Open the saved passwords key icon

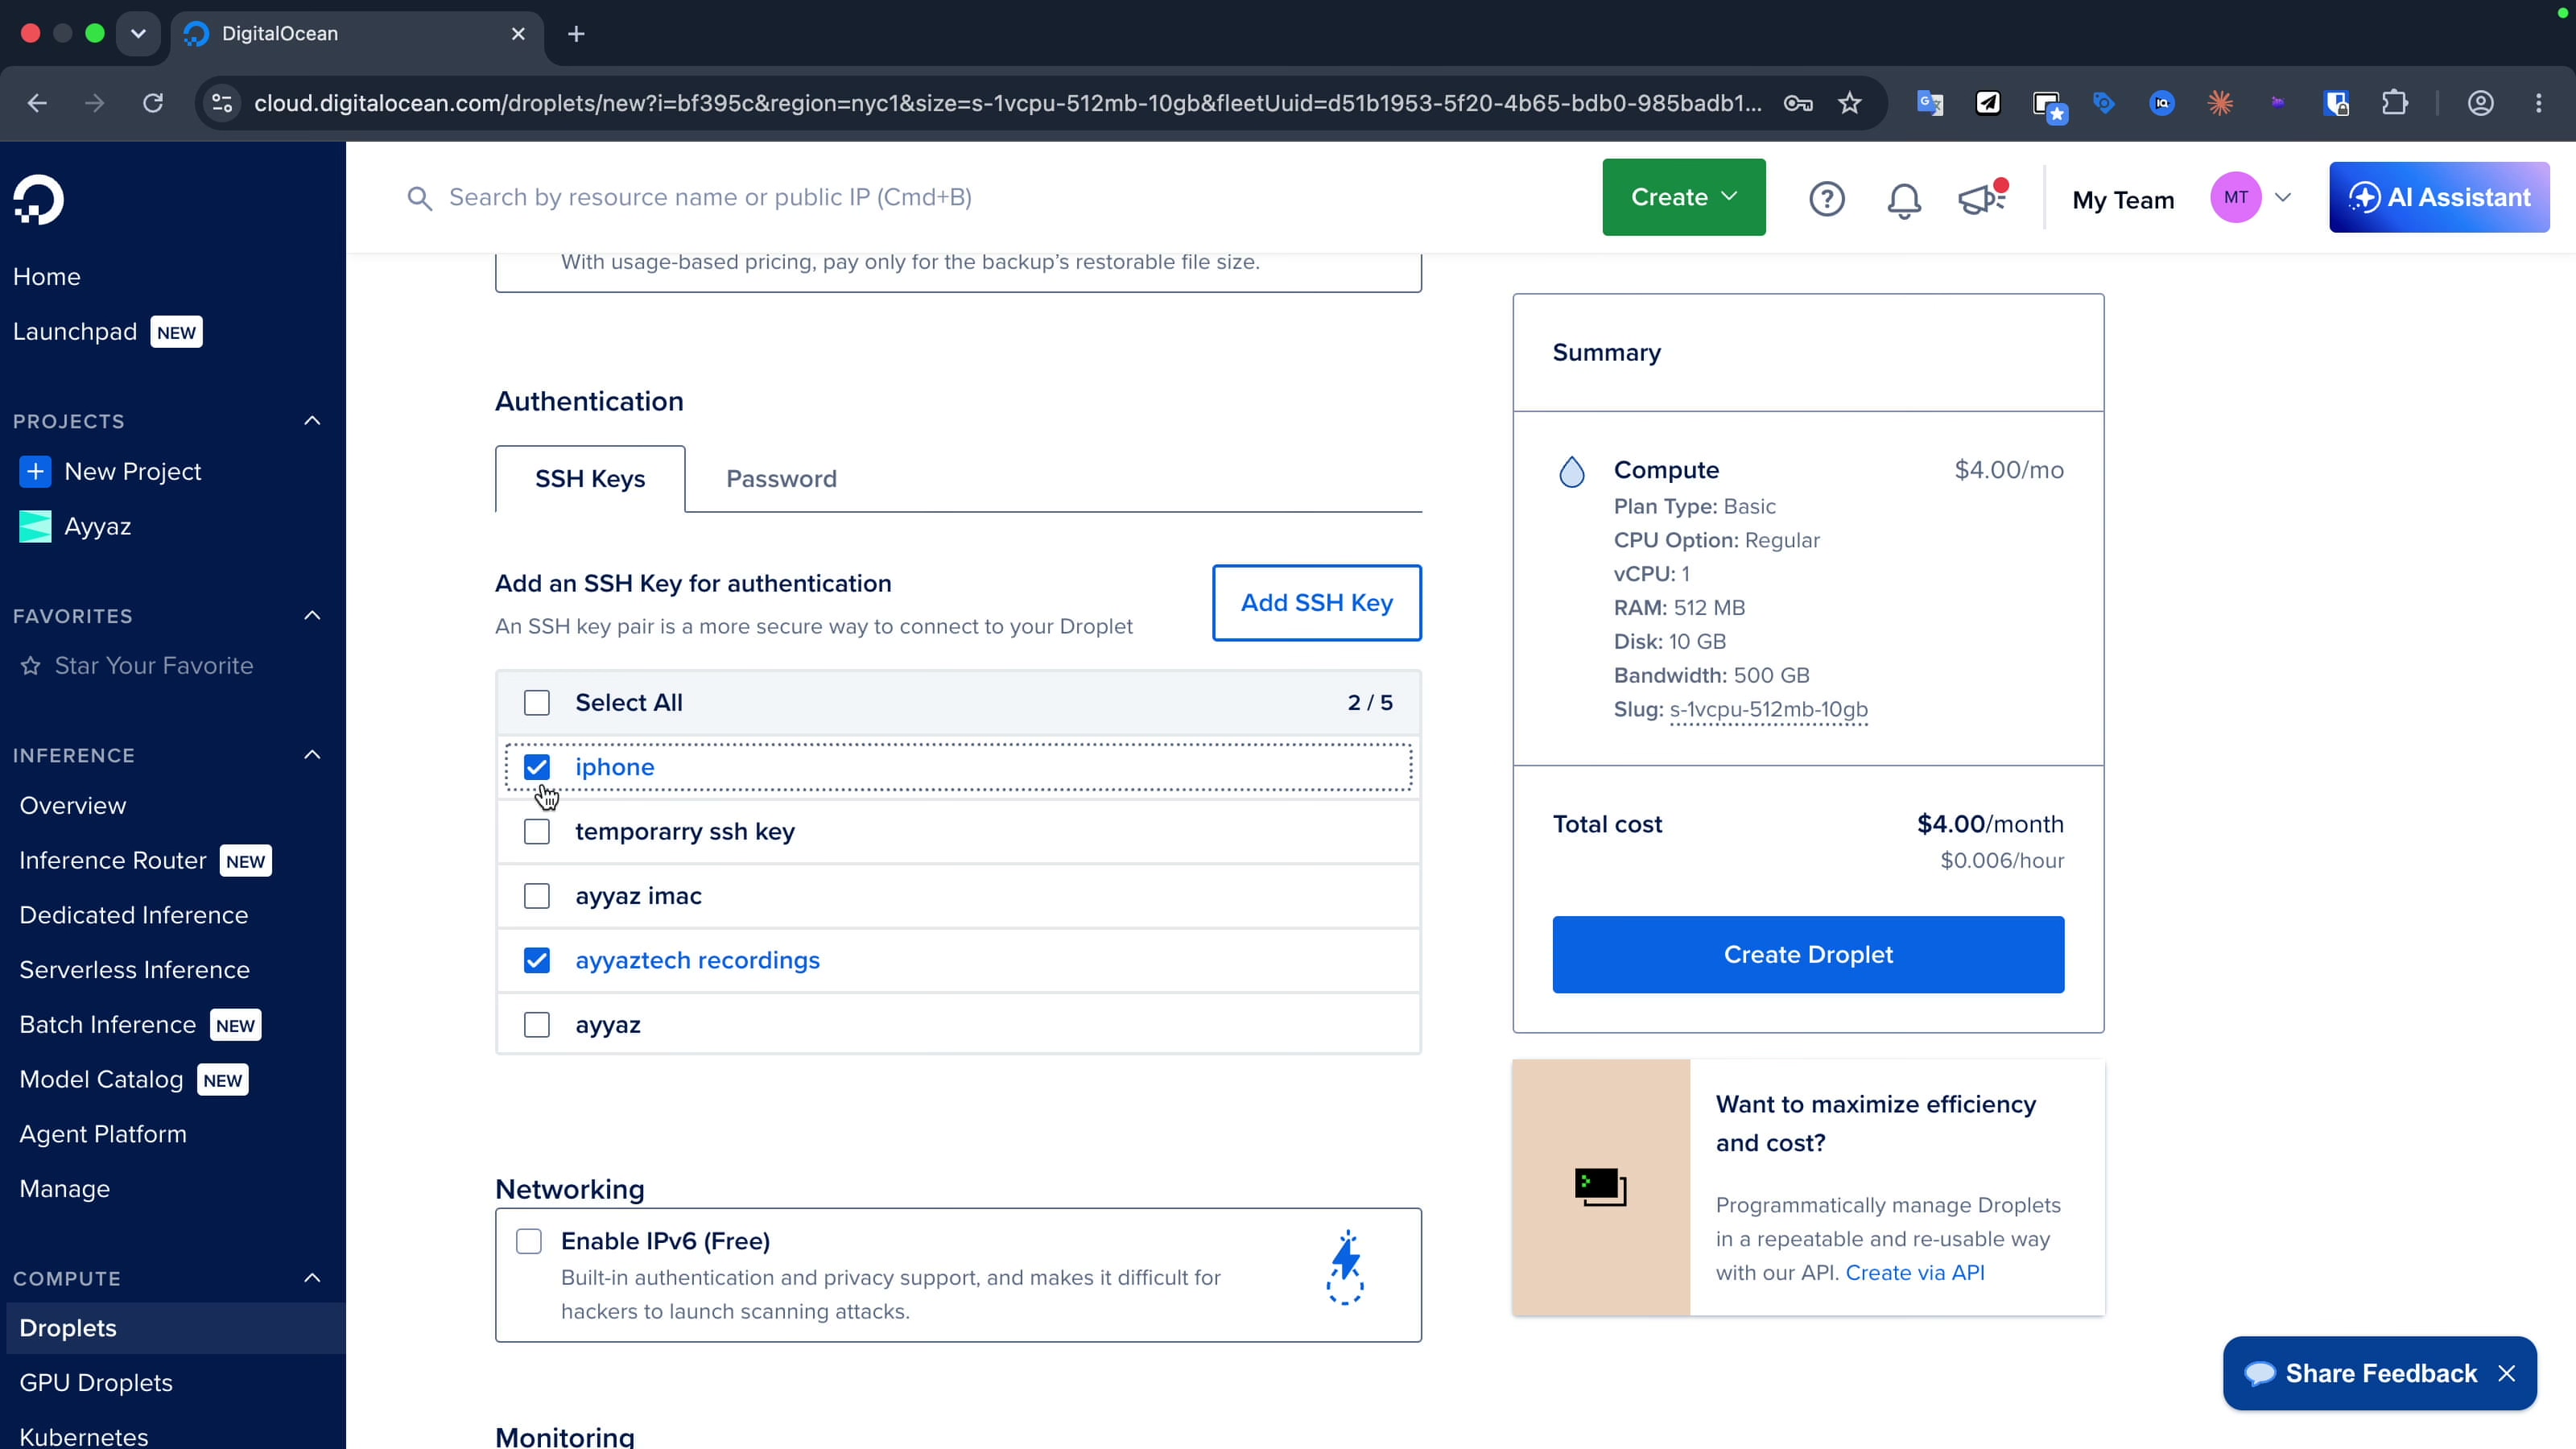1798,103
